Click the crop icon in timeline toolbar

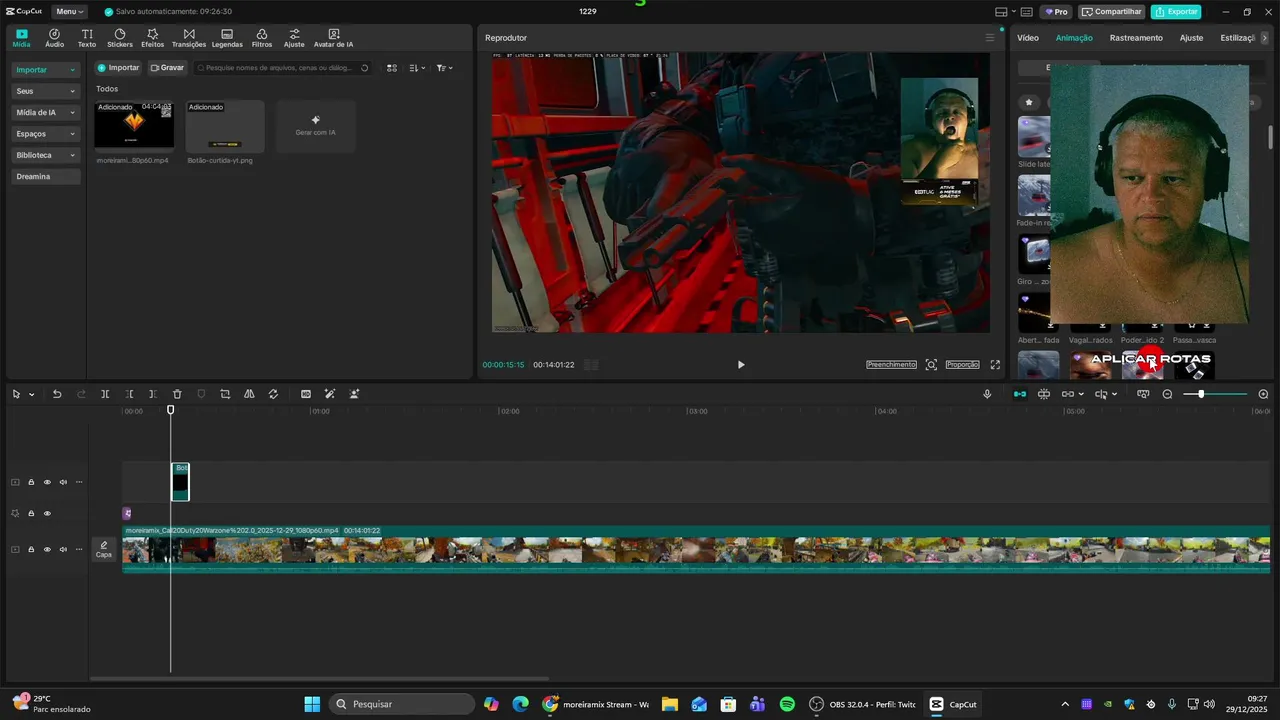click(x=225, y=394)
